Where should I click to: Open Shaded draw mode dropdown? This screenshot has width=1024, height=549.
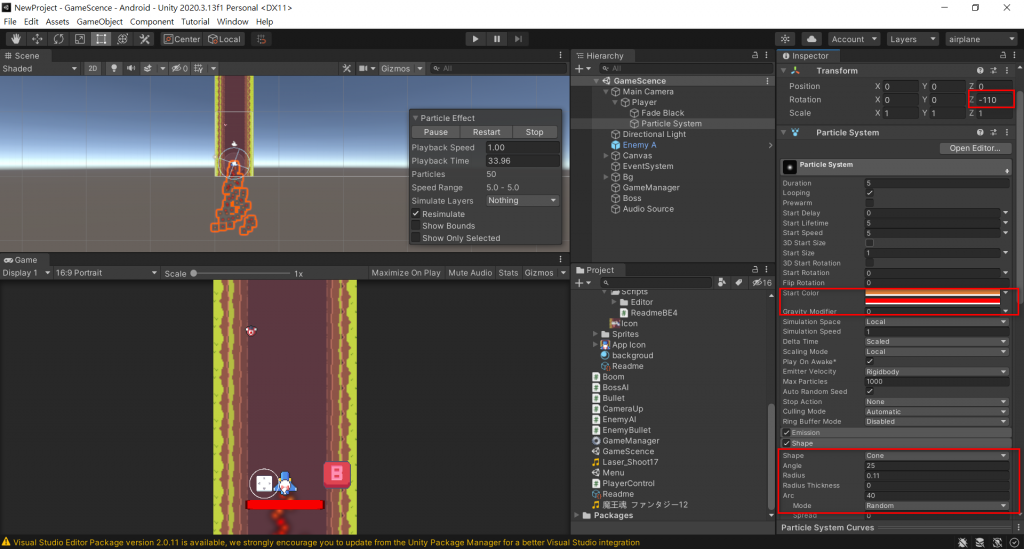[40, 69]
